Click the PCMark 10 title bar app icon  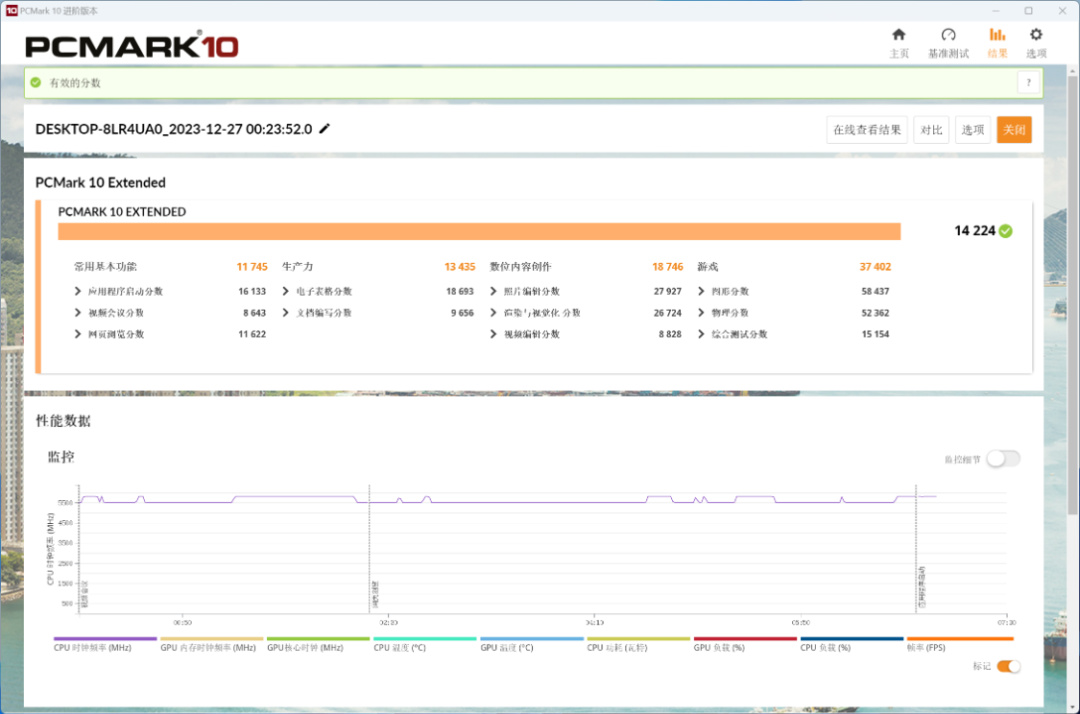pos(11,10)
